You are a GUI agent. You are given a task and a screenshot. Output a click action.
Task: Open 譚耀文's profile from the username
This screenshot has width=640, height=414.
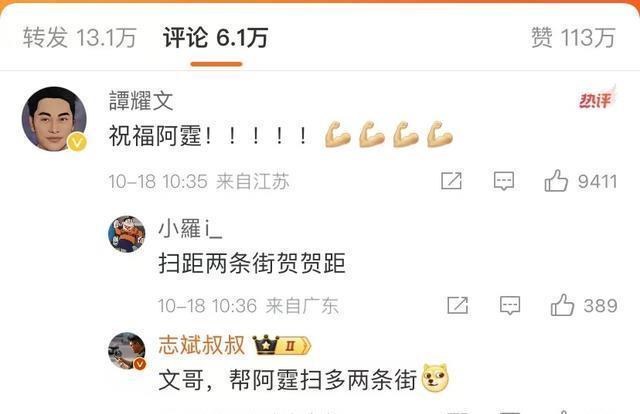(x=141, y=100)
